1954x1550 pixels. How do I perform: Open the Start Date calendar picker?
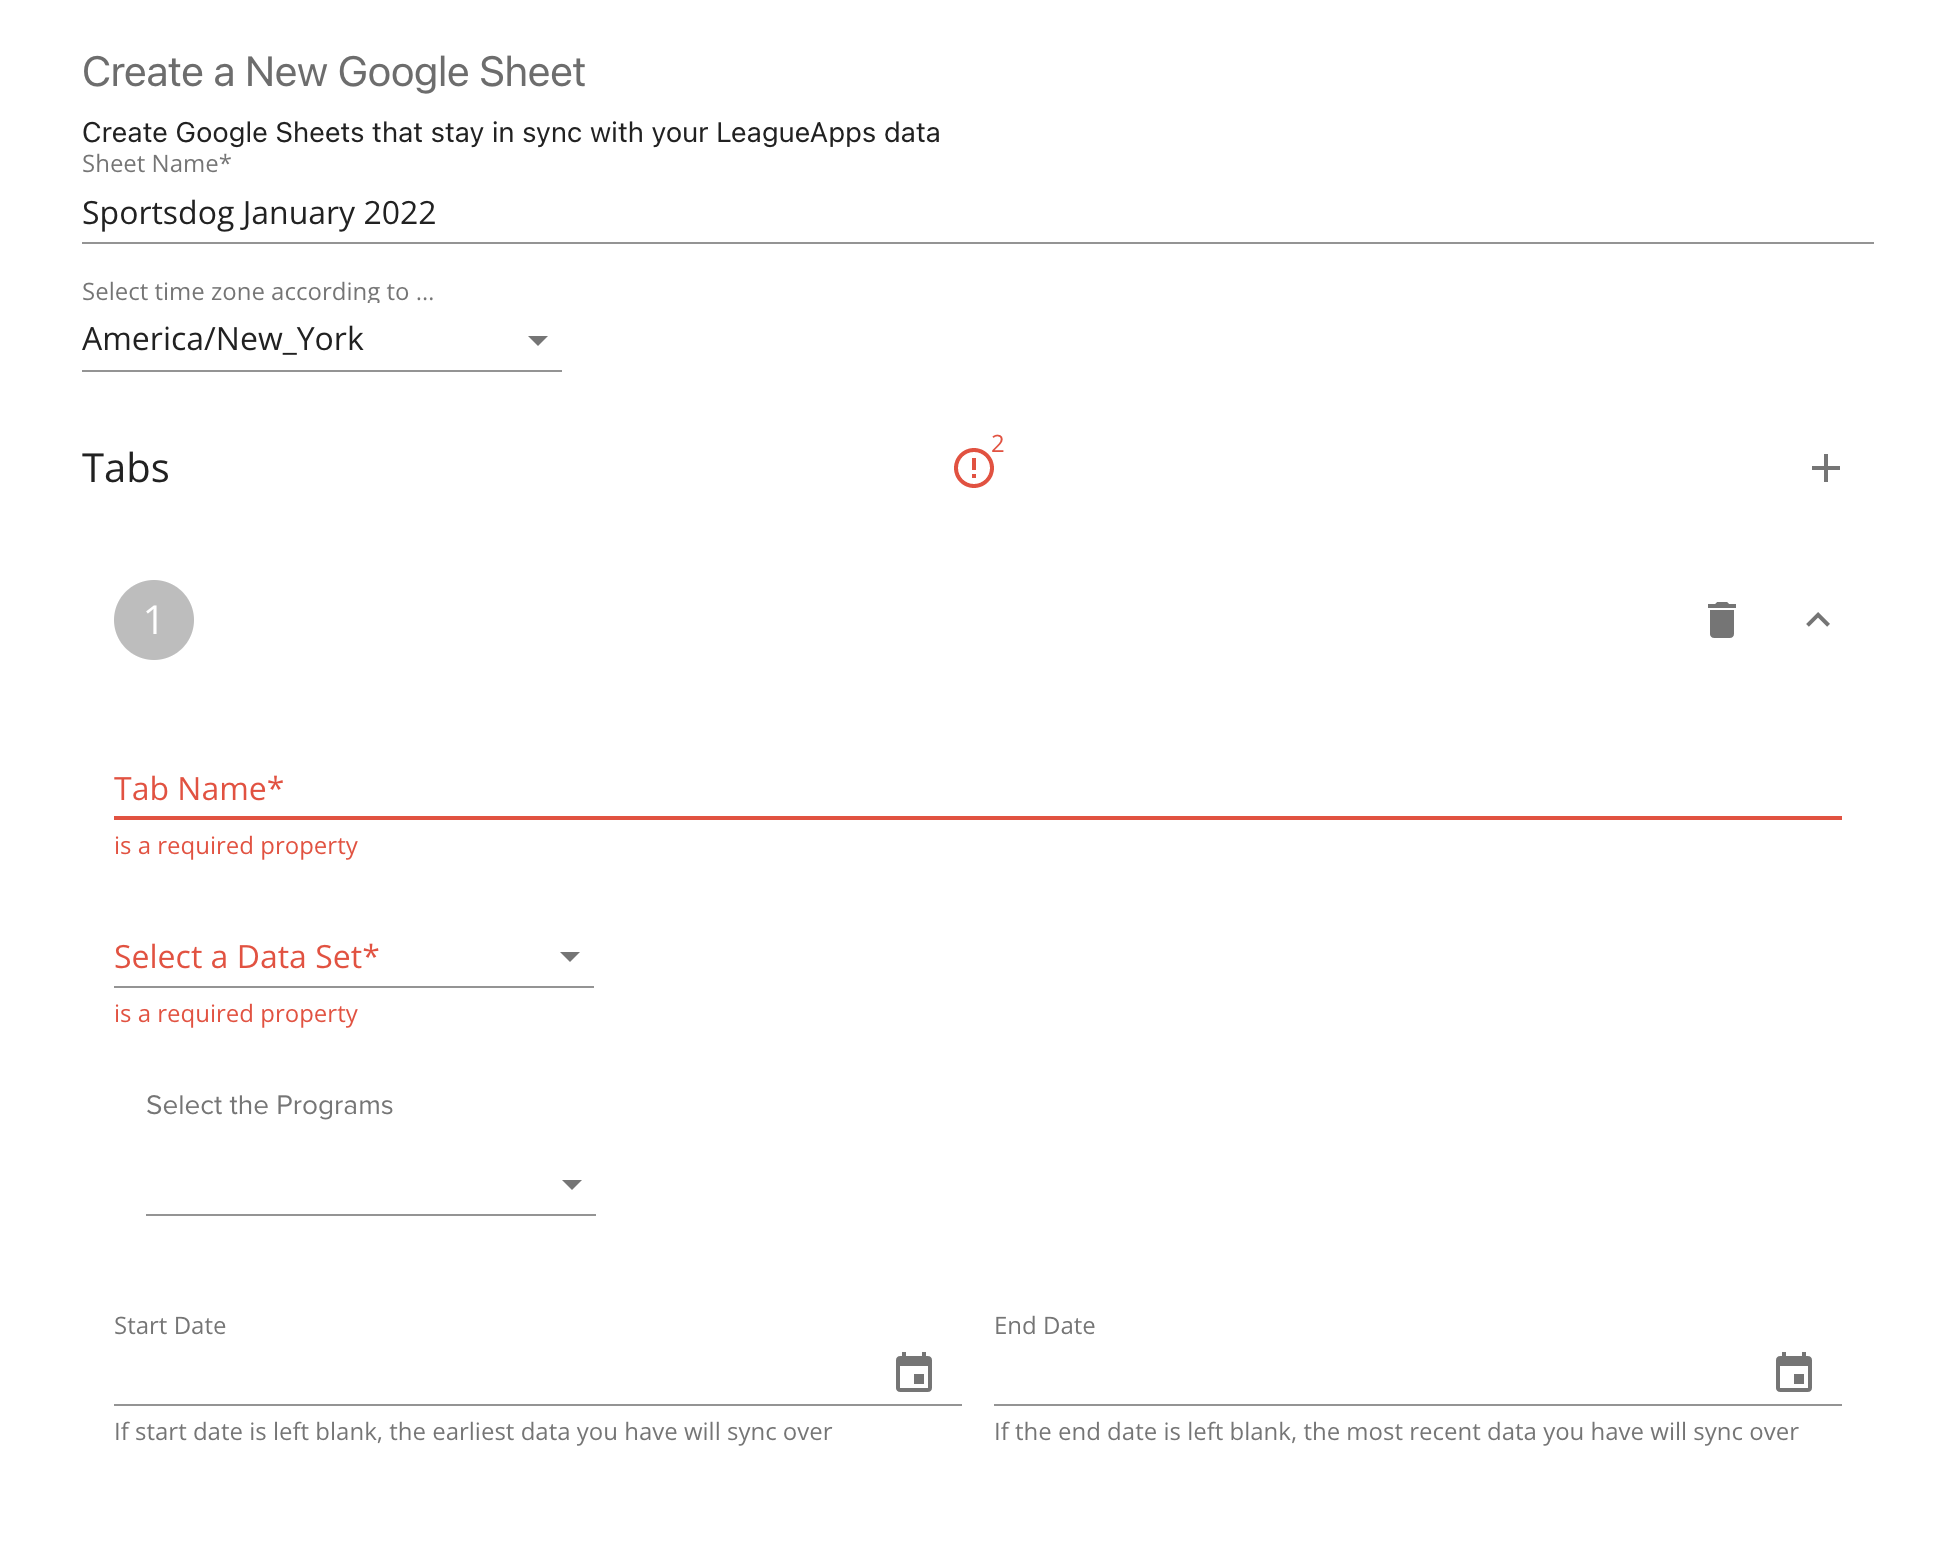tap(913, 1372)
